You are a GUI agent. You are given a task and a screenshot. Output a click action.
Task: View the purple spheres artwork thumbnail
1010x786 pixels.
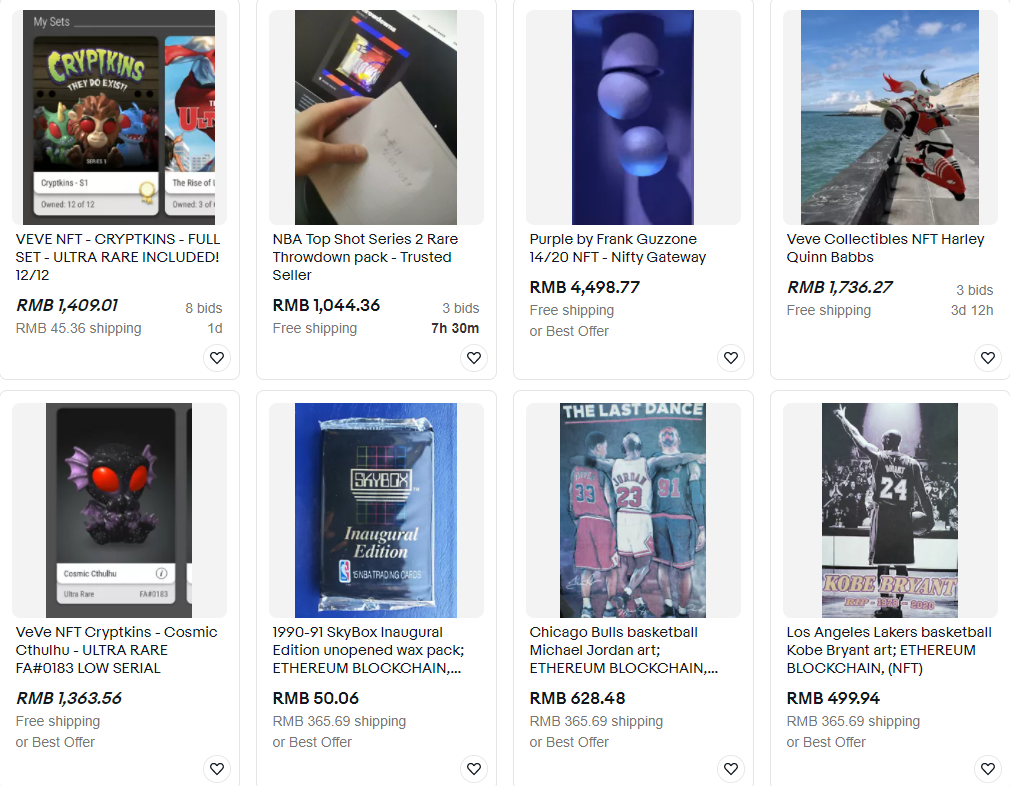click(633, 117)
